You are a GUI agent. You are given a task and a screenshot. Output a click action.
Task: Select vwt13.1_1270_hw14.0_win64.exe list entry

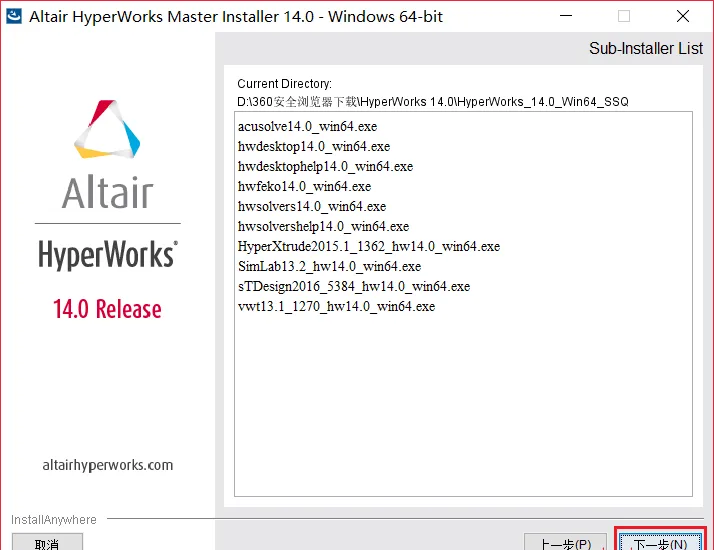coord(336,306)
